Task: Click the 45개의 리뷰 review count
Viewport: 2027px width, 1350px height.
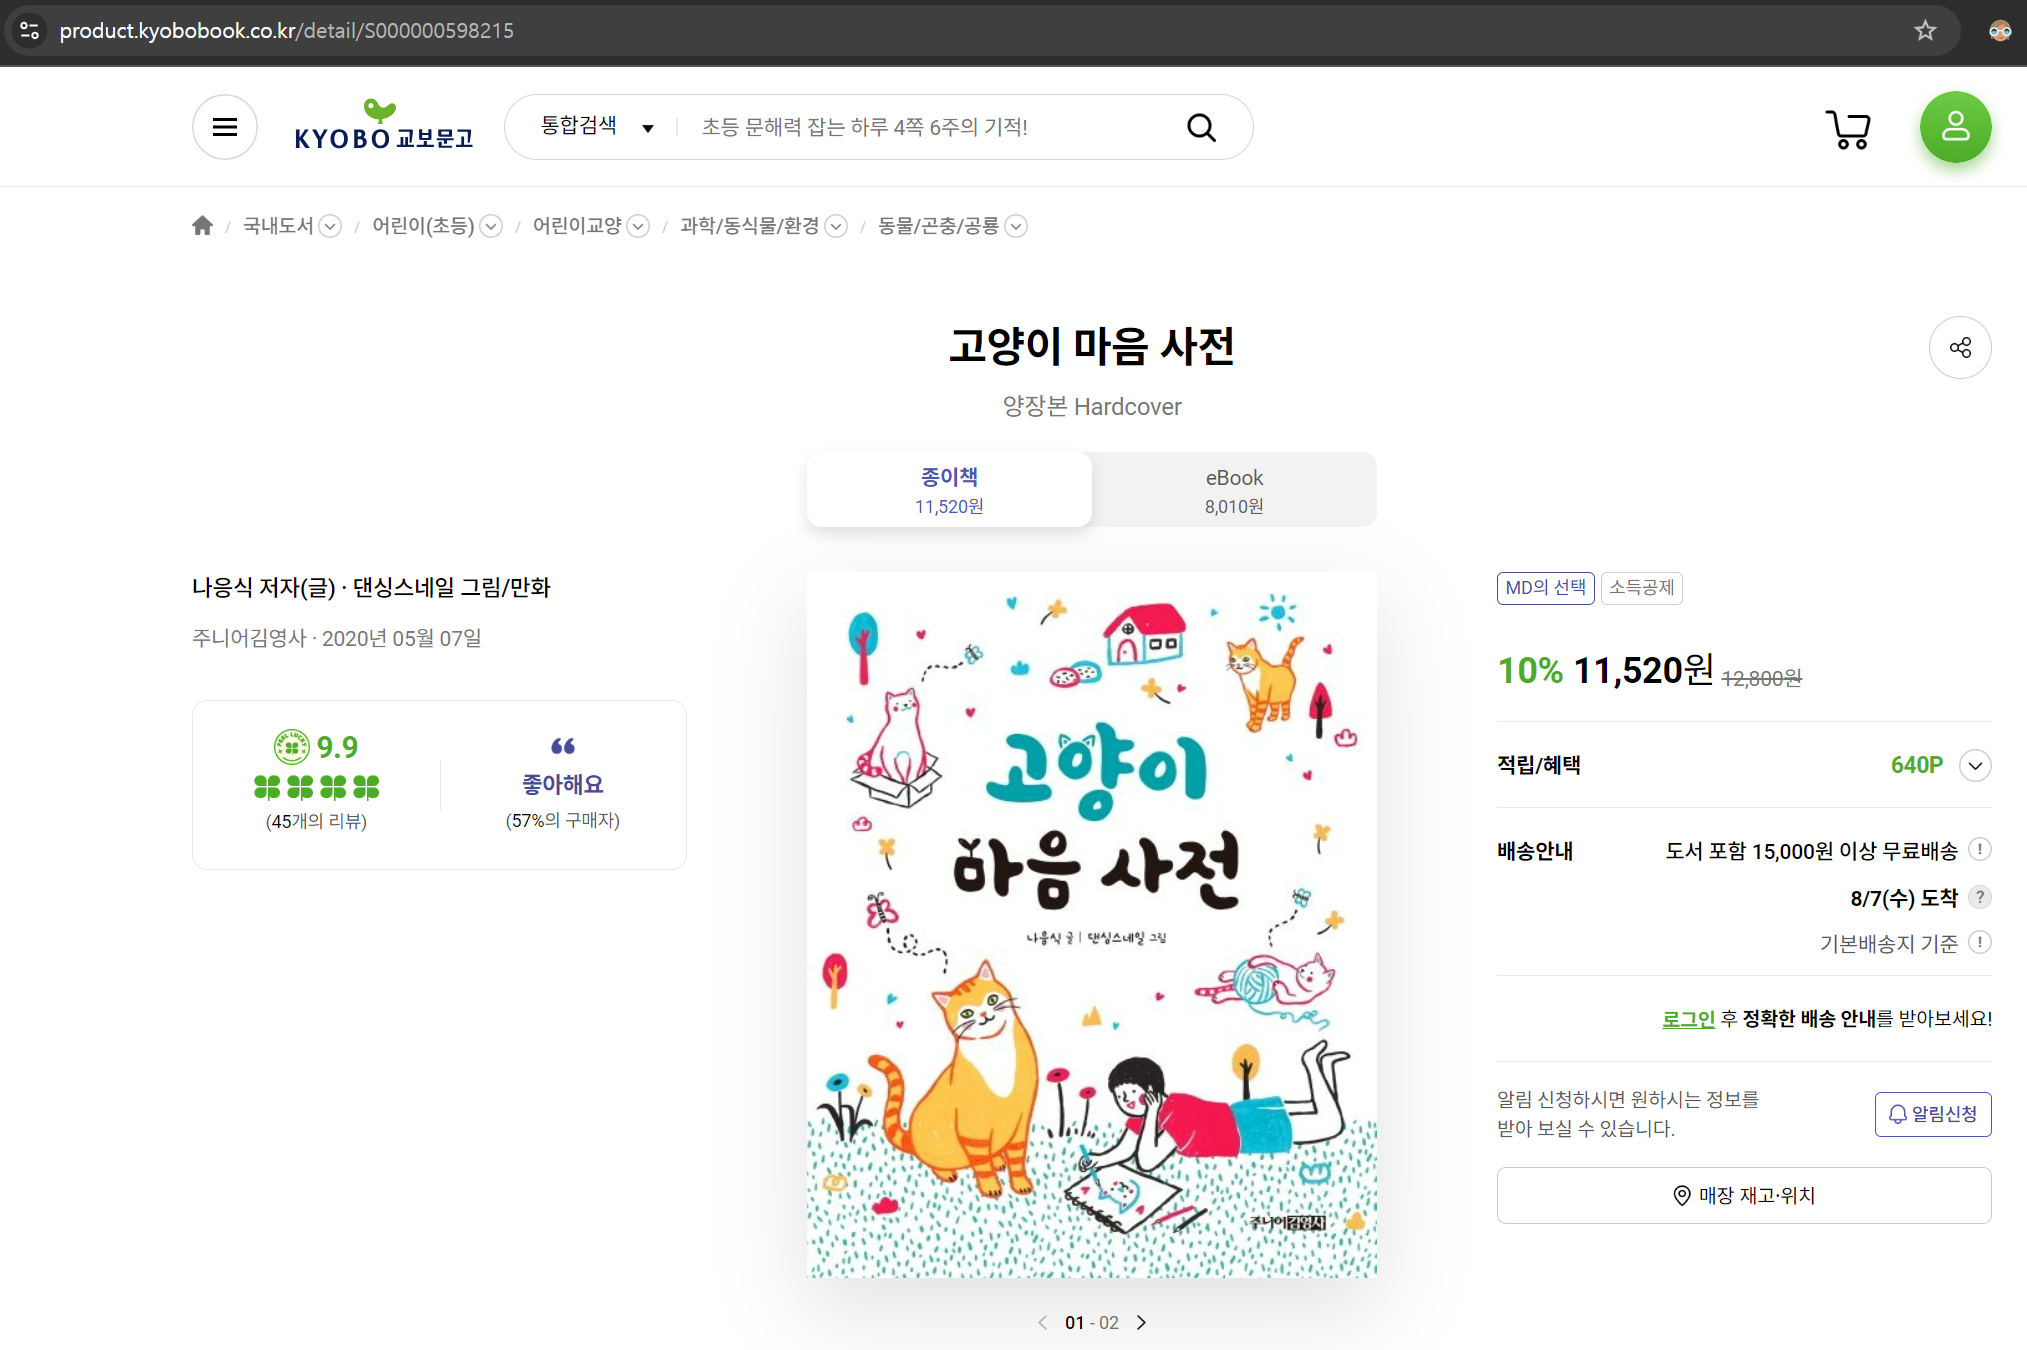Action: [x=316, y=821]
